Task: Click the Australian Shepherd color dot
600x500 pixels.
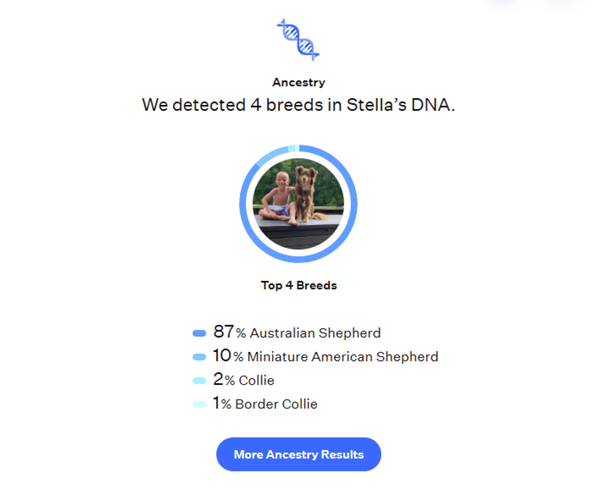Action: pyautogui.click(x=199, y=333)
